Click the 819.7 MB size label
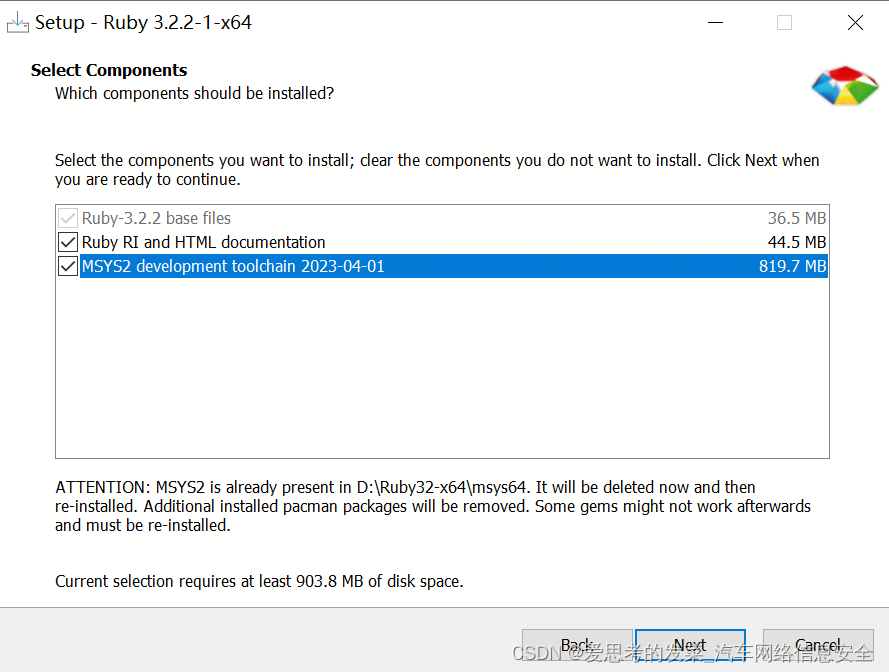 pyautogui.click(x=793, y=266)
